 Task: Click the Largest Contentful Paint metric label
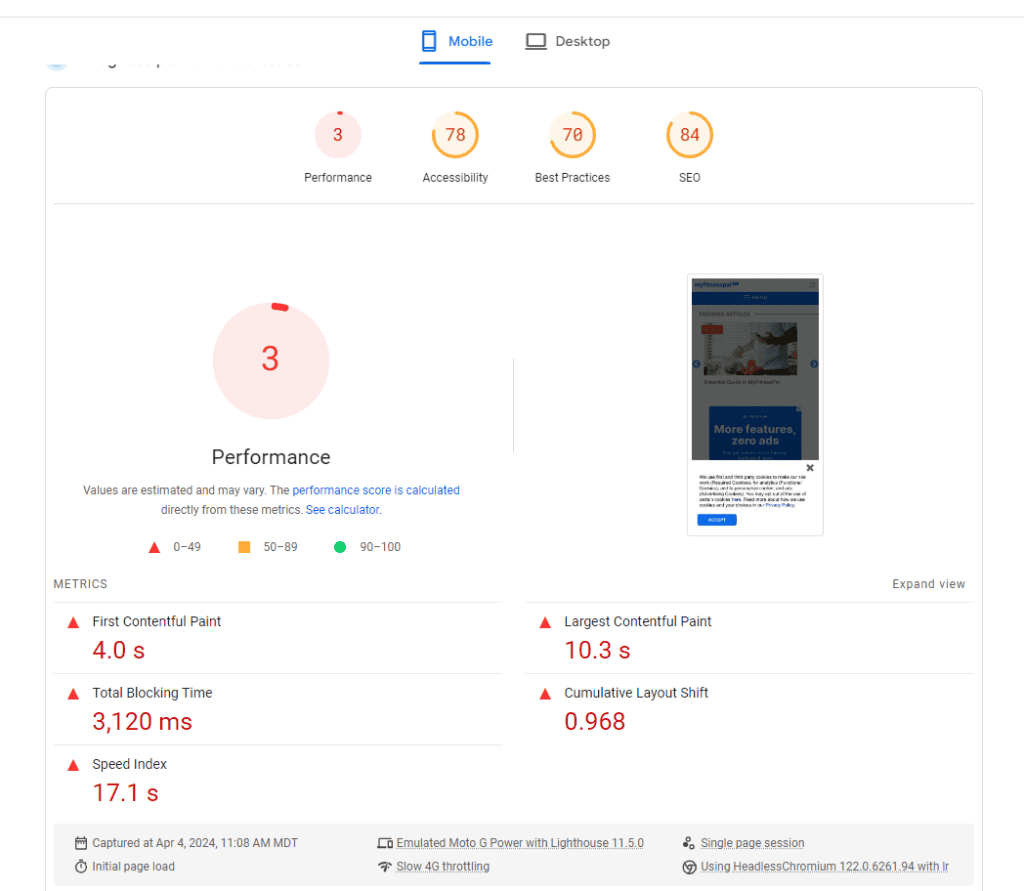tap(637, 621)
